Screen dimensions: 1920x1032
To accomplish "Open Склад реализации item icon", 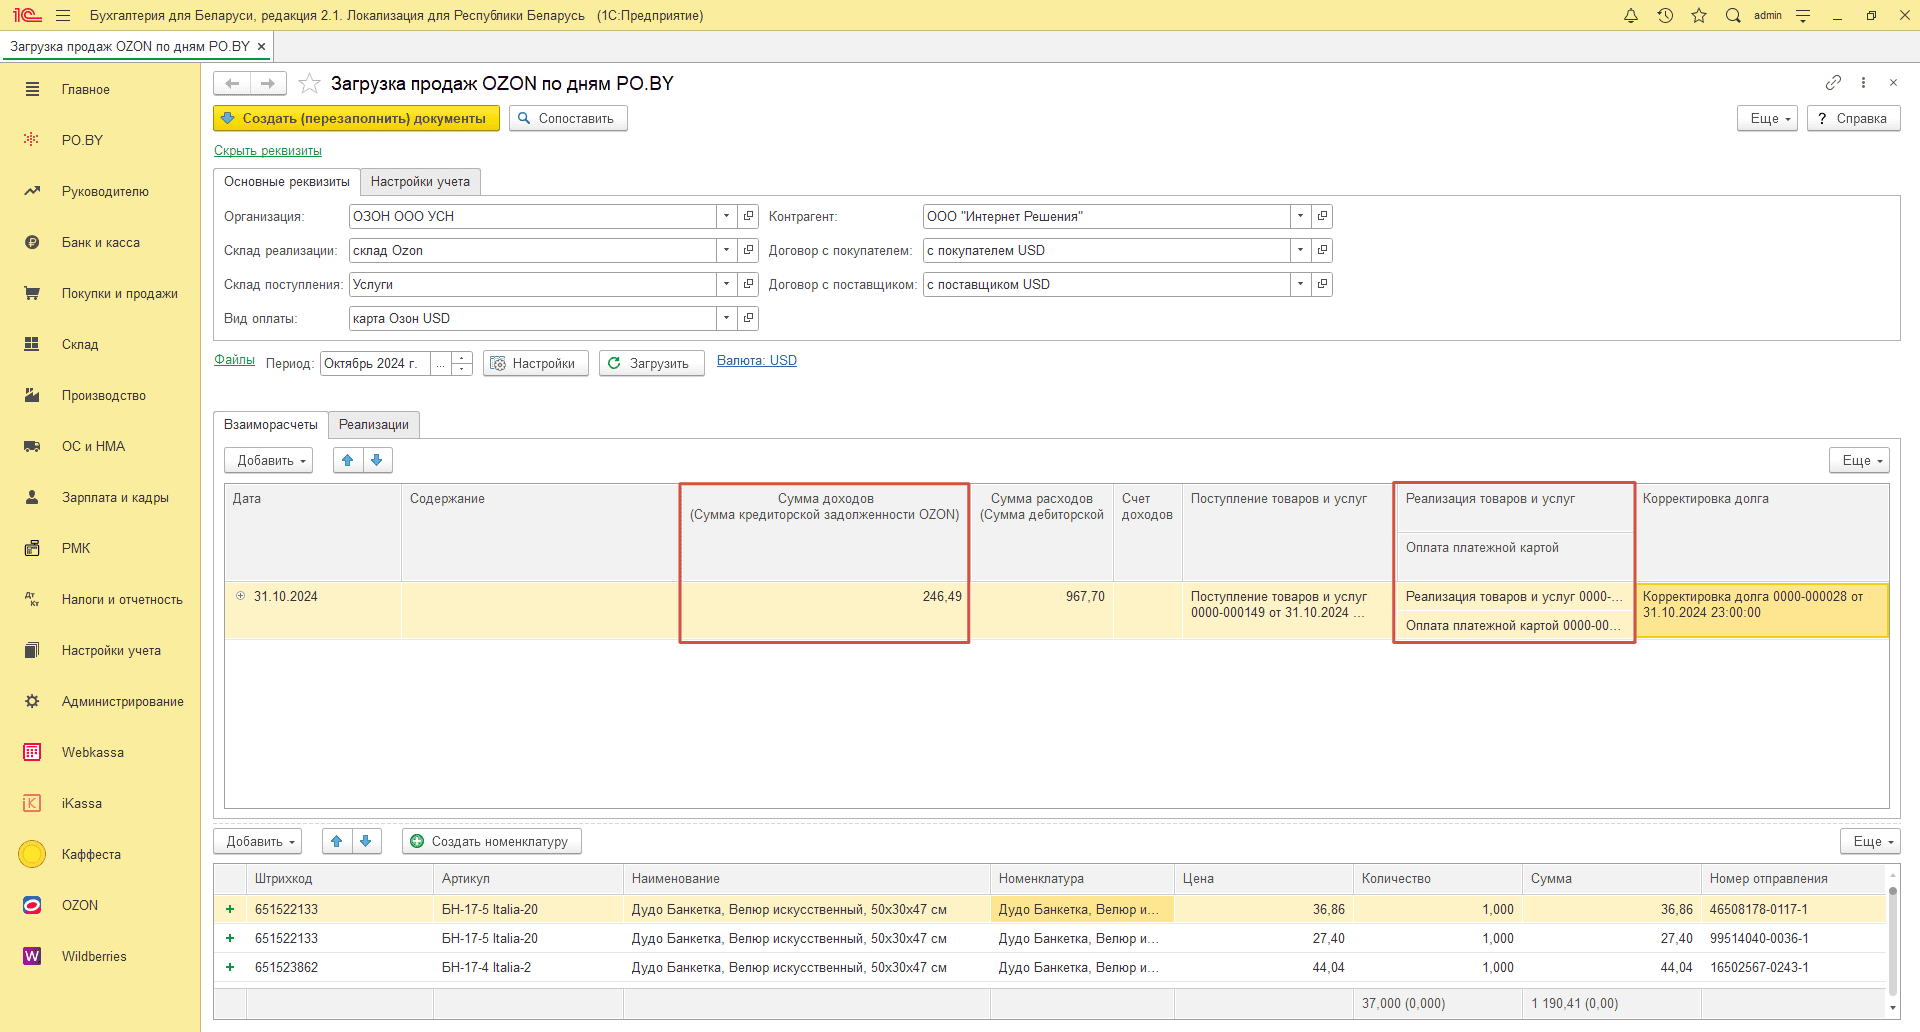I will (x=748, y=250).
